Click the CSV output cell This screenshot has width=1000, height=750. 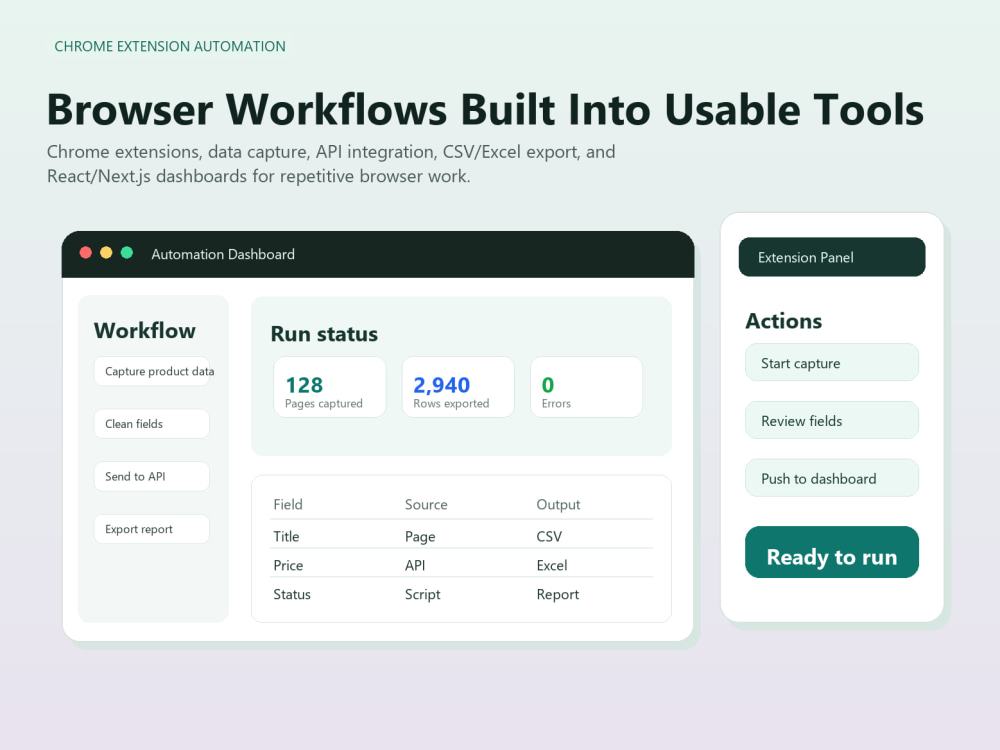[549, 536]
